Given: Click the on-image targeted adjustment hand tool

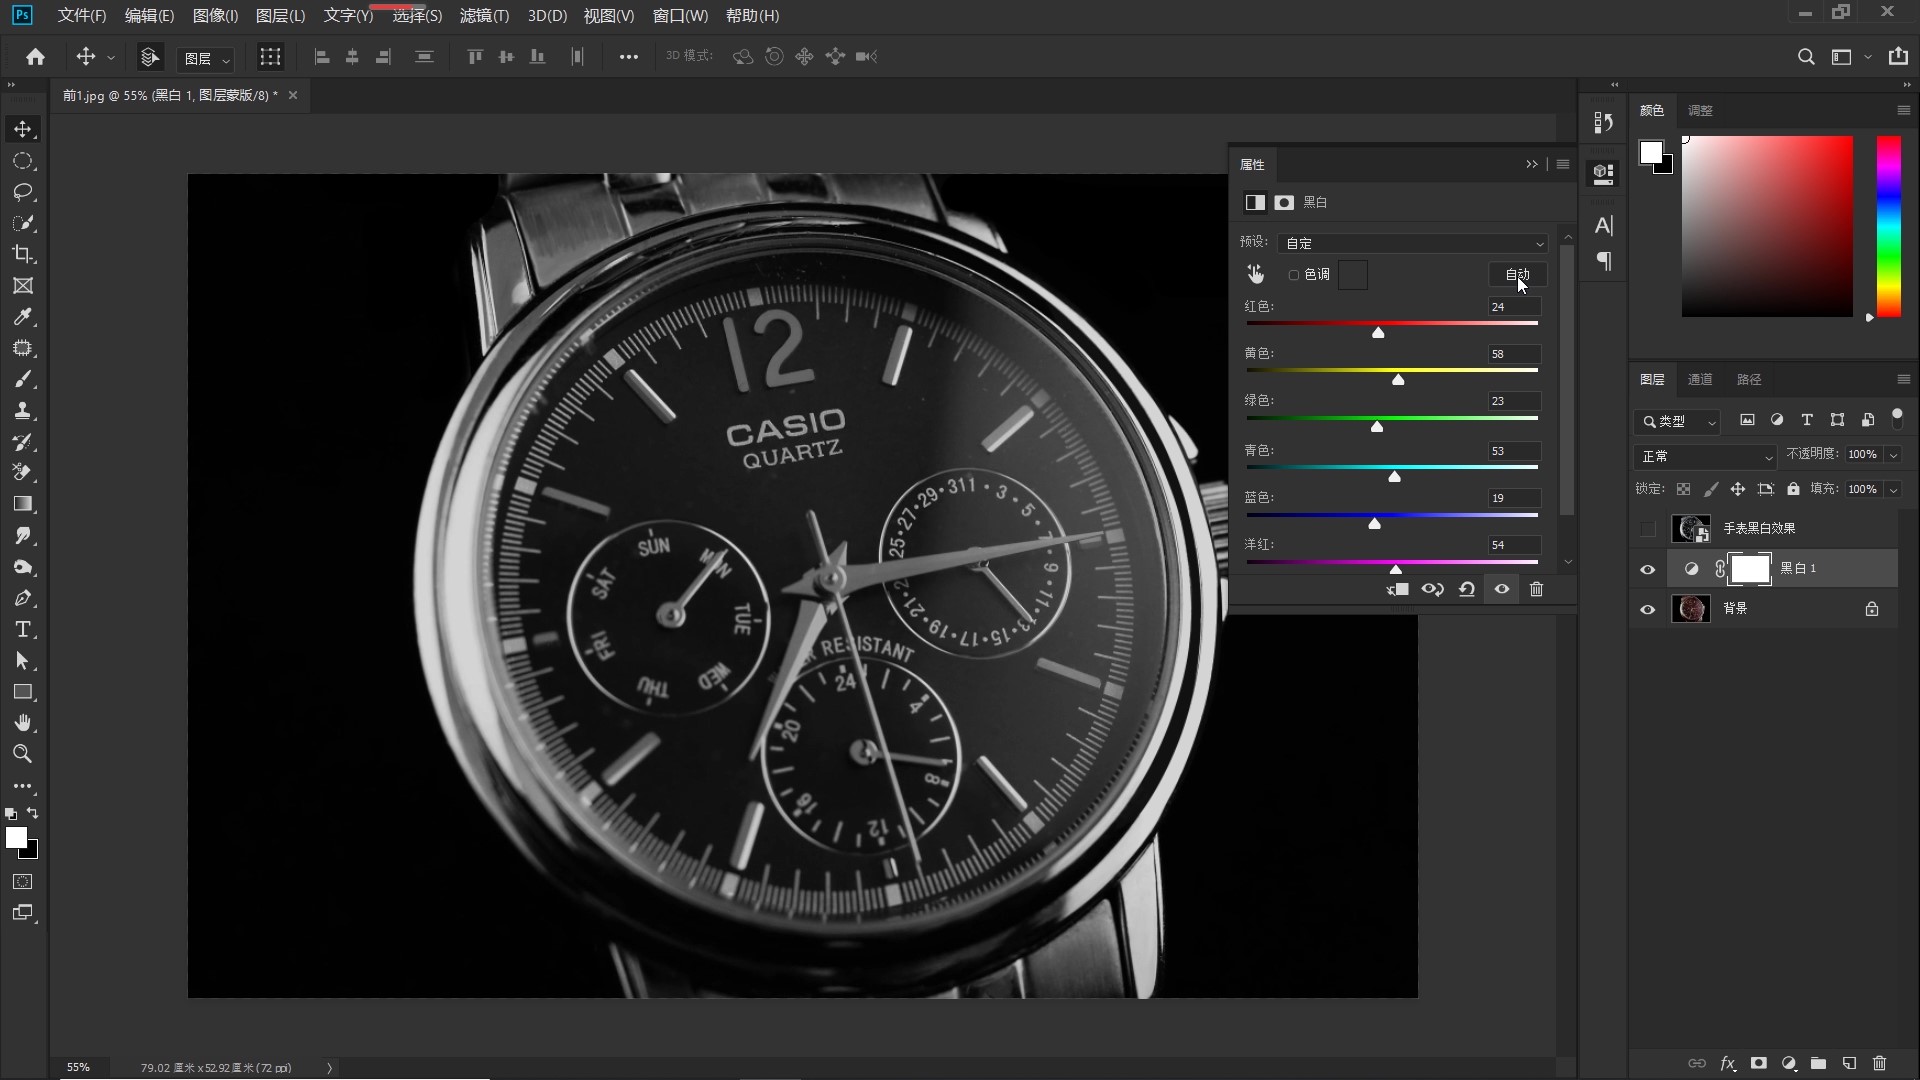Looking at the screenshot, I should pos(1256,274).
